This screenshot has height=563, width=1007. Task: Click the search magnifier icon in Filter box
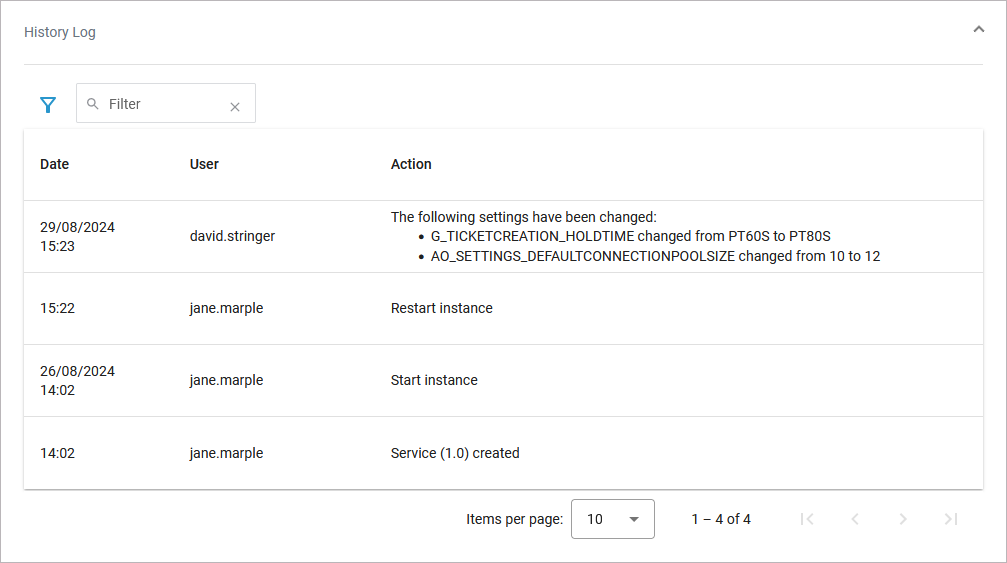click(93, 104)
